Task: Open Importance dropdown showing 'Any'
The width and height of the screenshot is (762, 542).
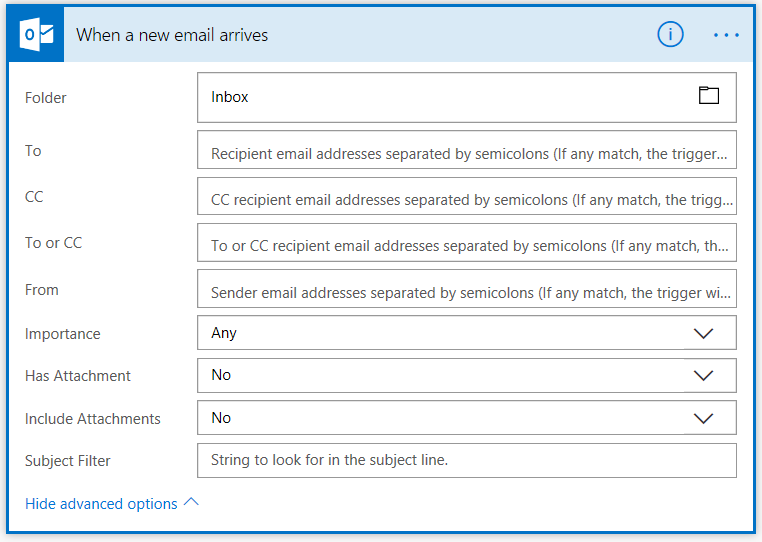Action: tap(440, 333)
